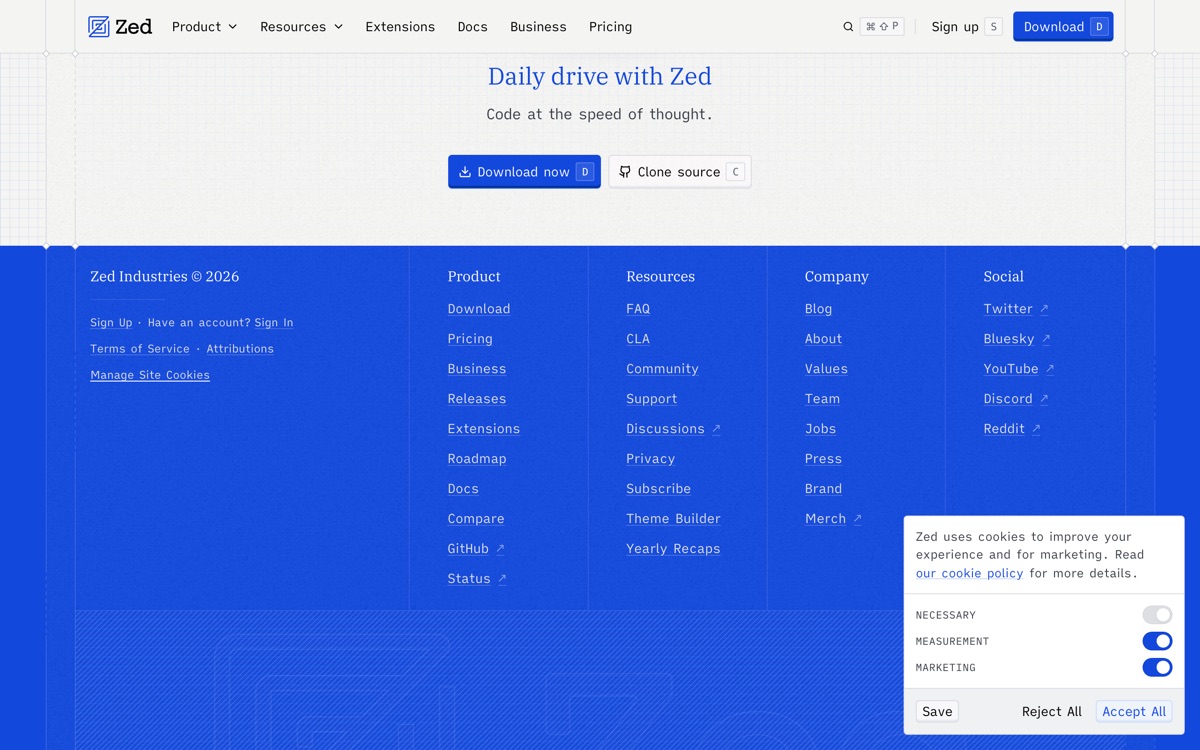Click the external arrow next to Bluesky
This screenshot has height=750, width=1200.
pos(1046,339)
